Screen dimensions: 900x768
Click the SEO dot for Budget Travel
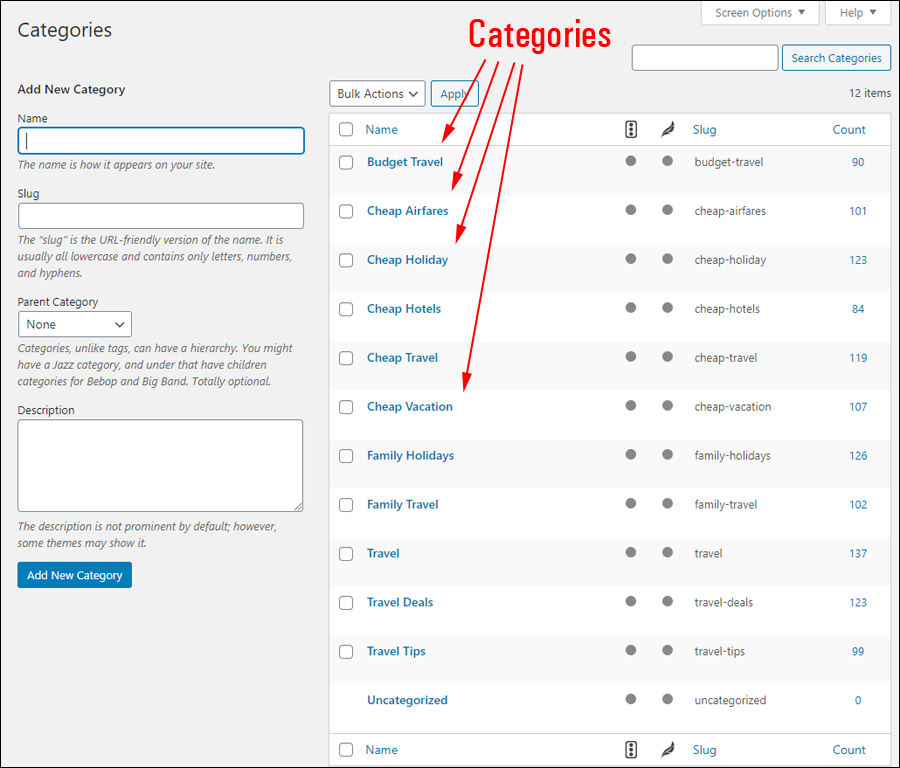(x=631, y=161)
